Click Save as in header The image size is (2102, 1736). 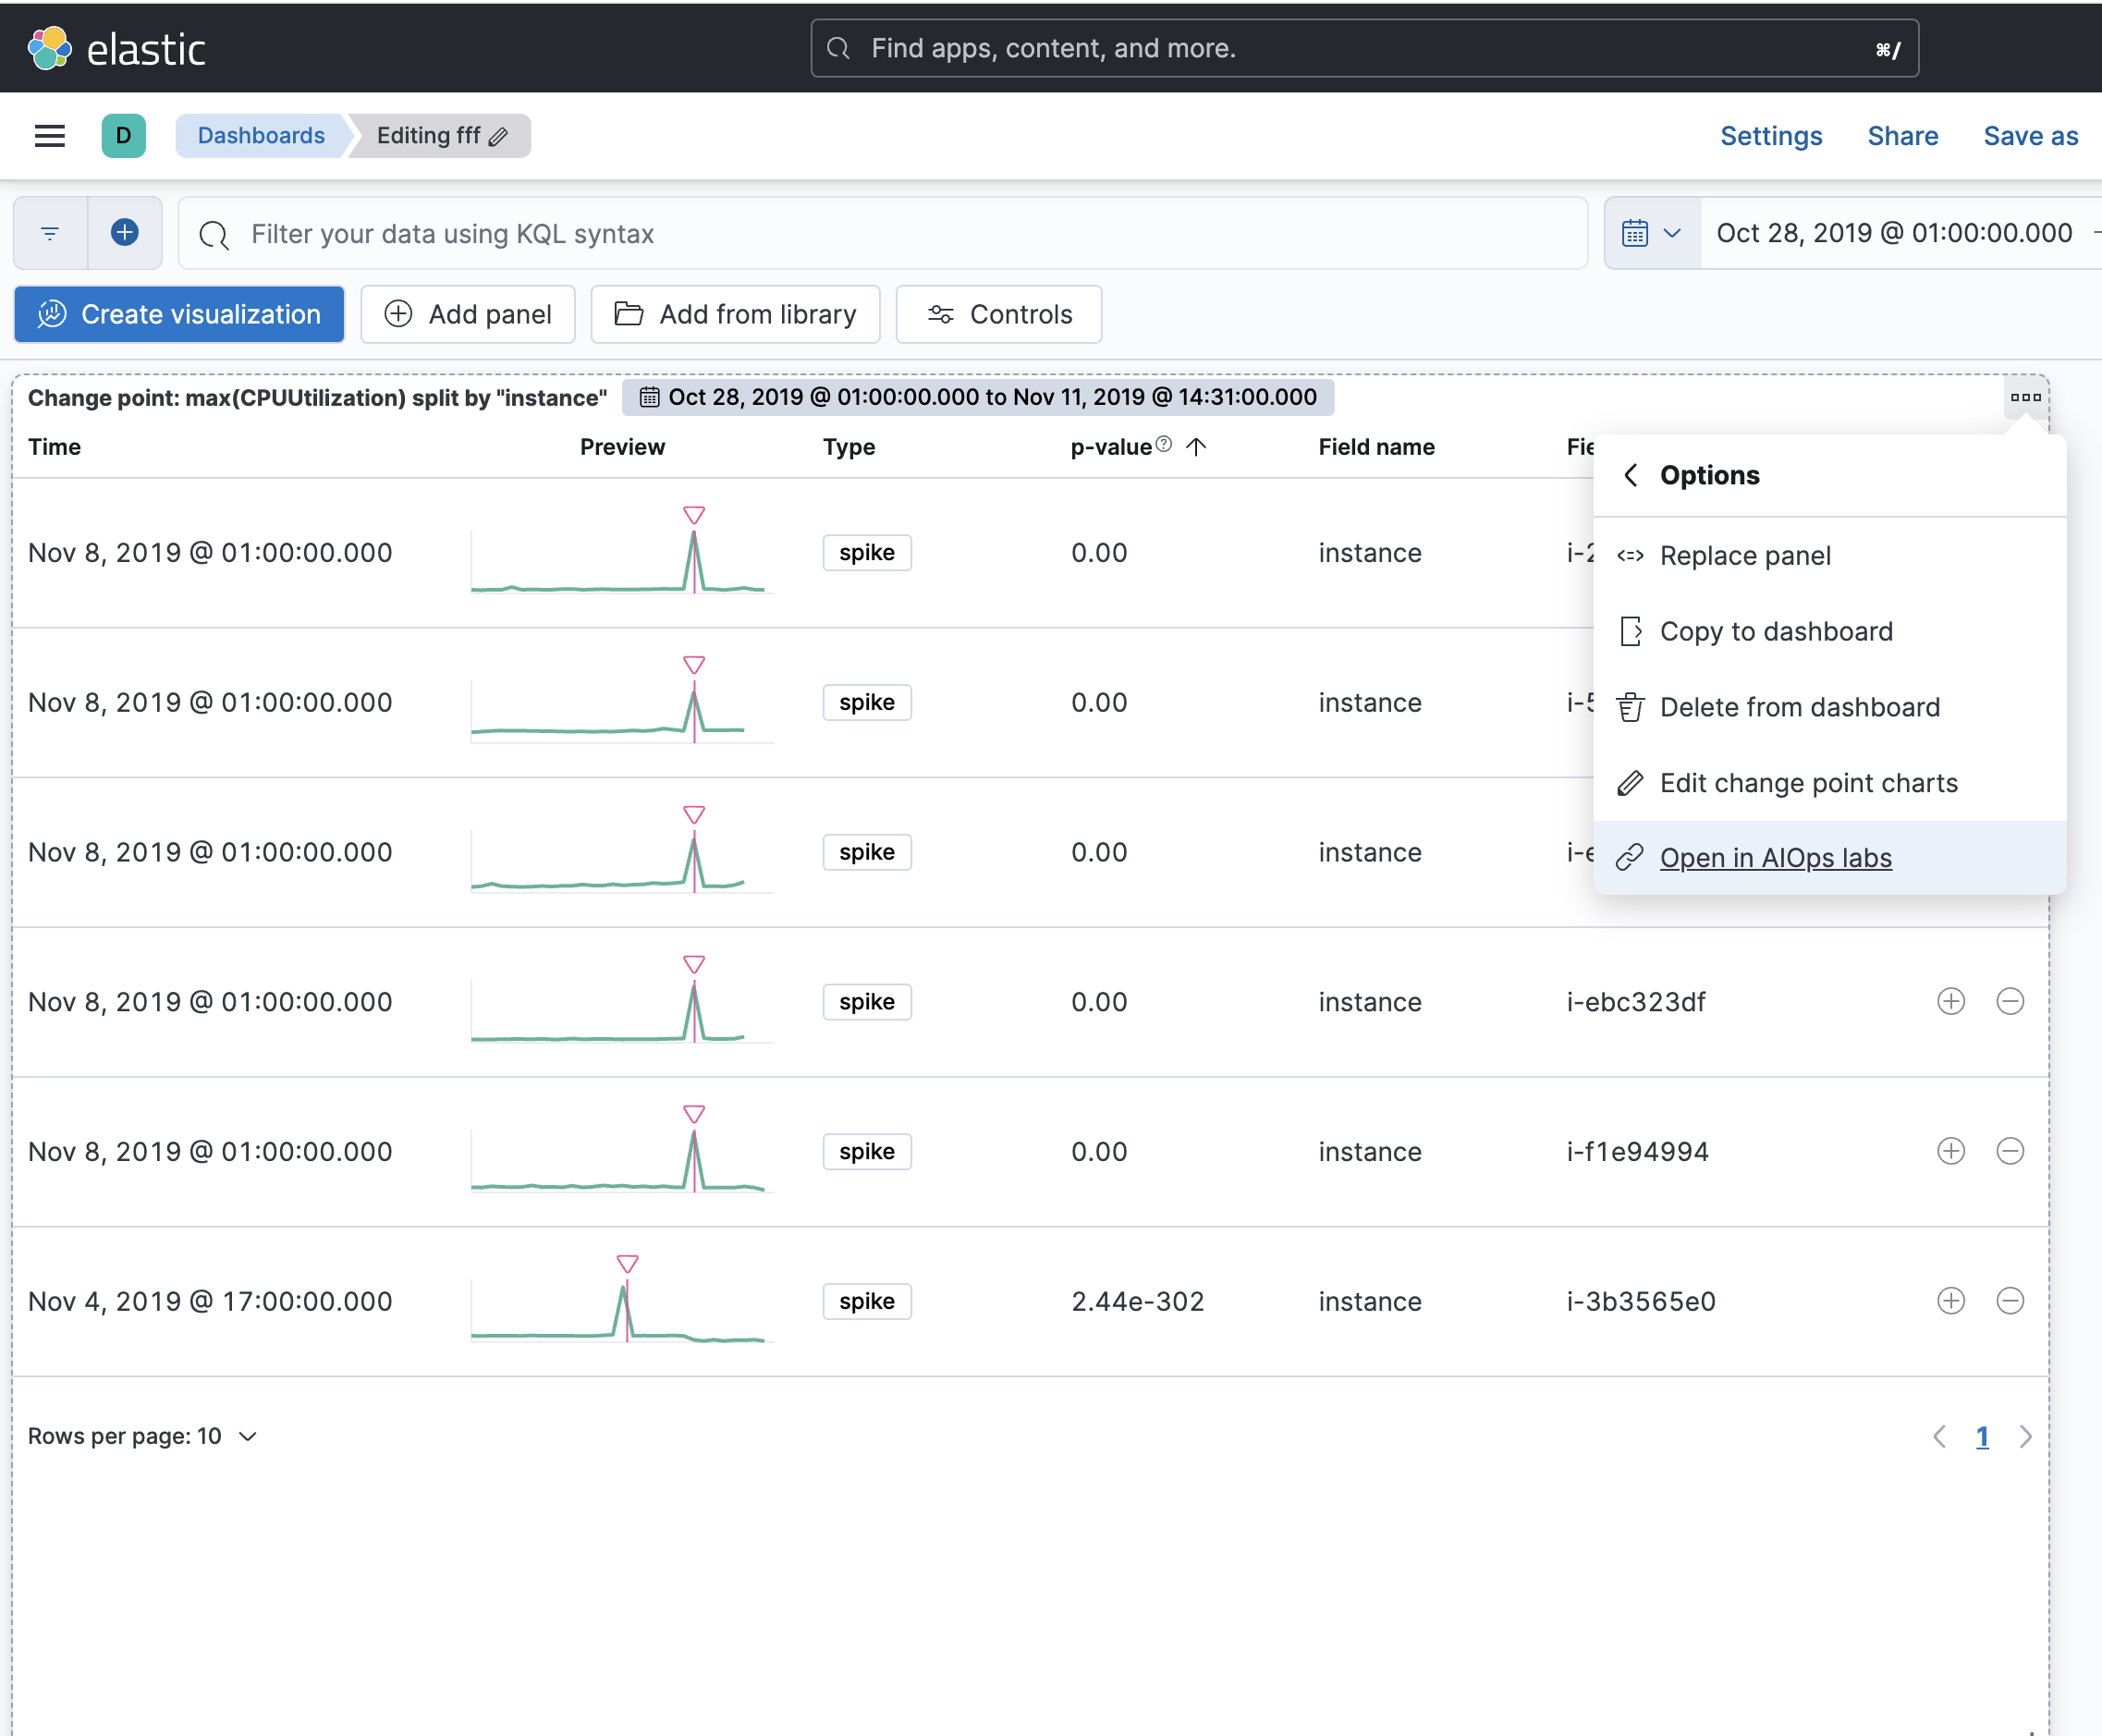point(2030,136)
